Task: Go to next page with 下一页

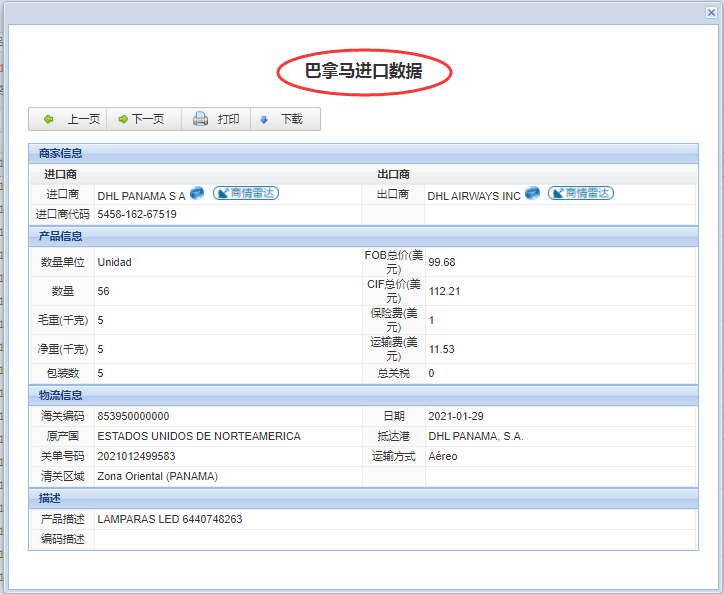Action: click(x=141, y=119)
